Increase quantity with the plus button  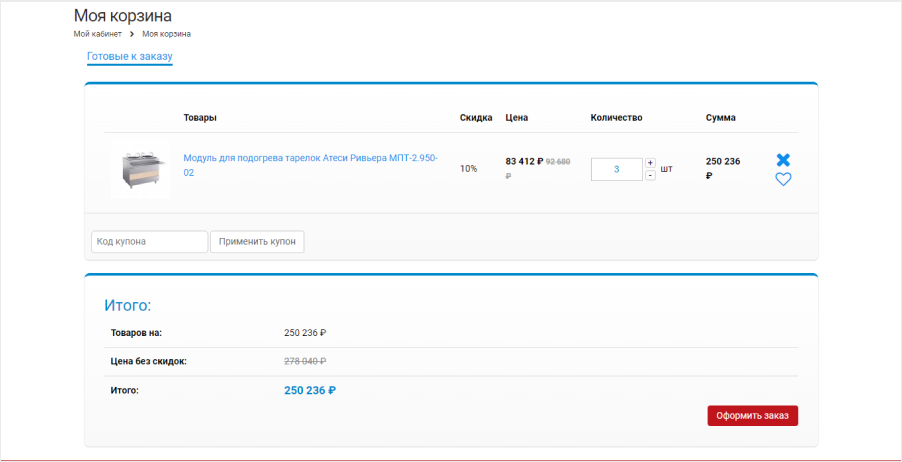tap(650, 162)
